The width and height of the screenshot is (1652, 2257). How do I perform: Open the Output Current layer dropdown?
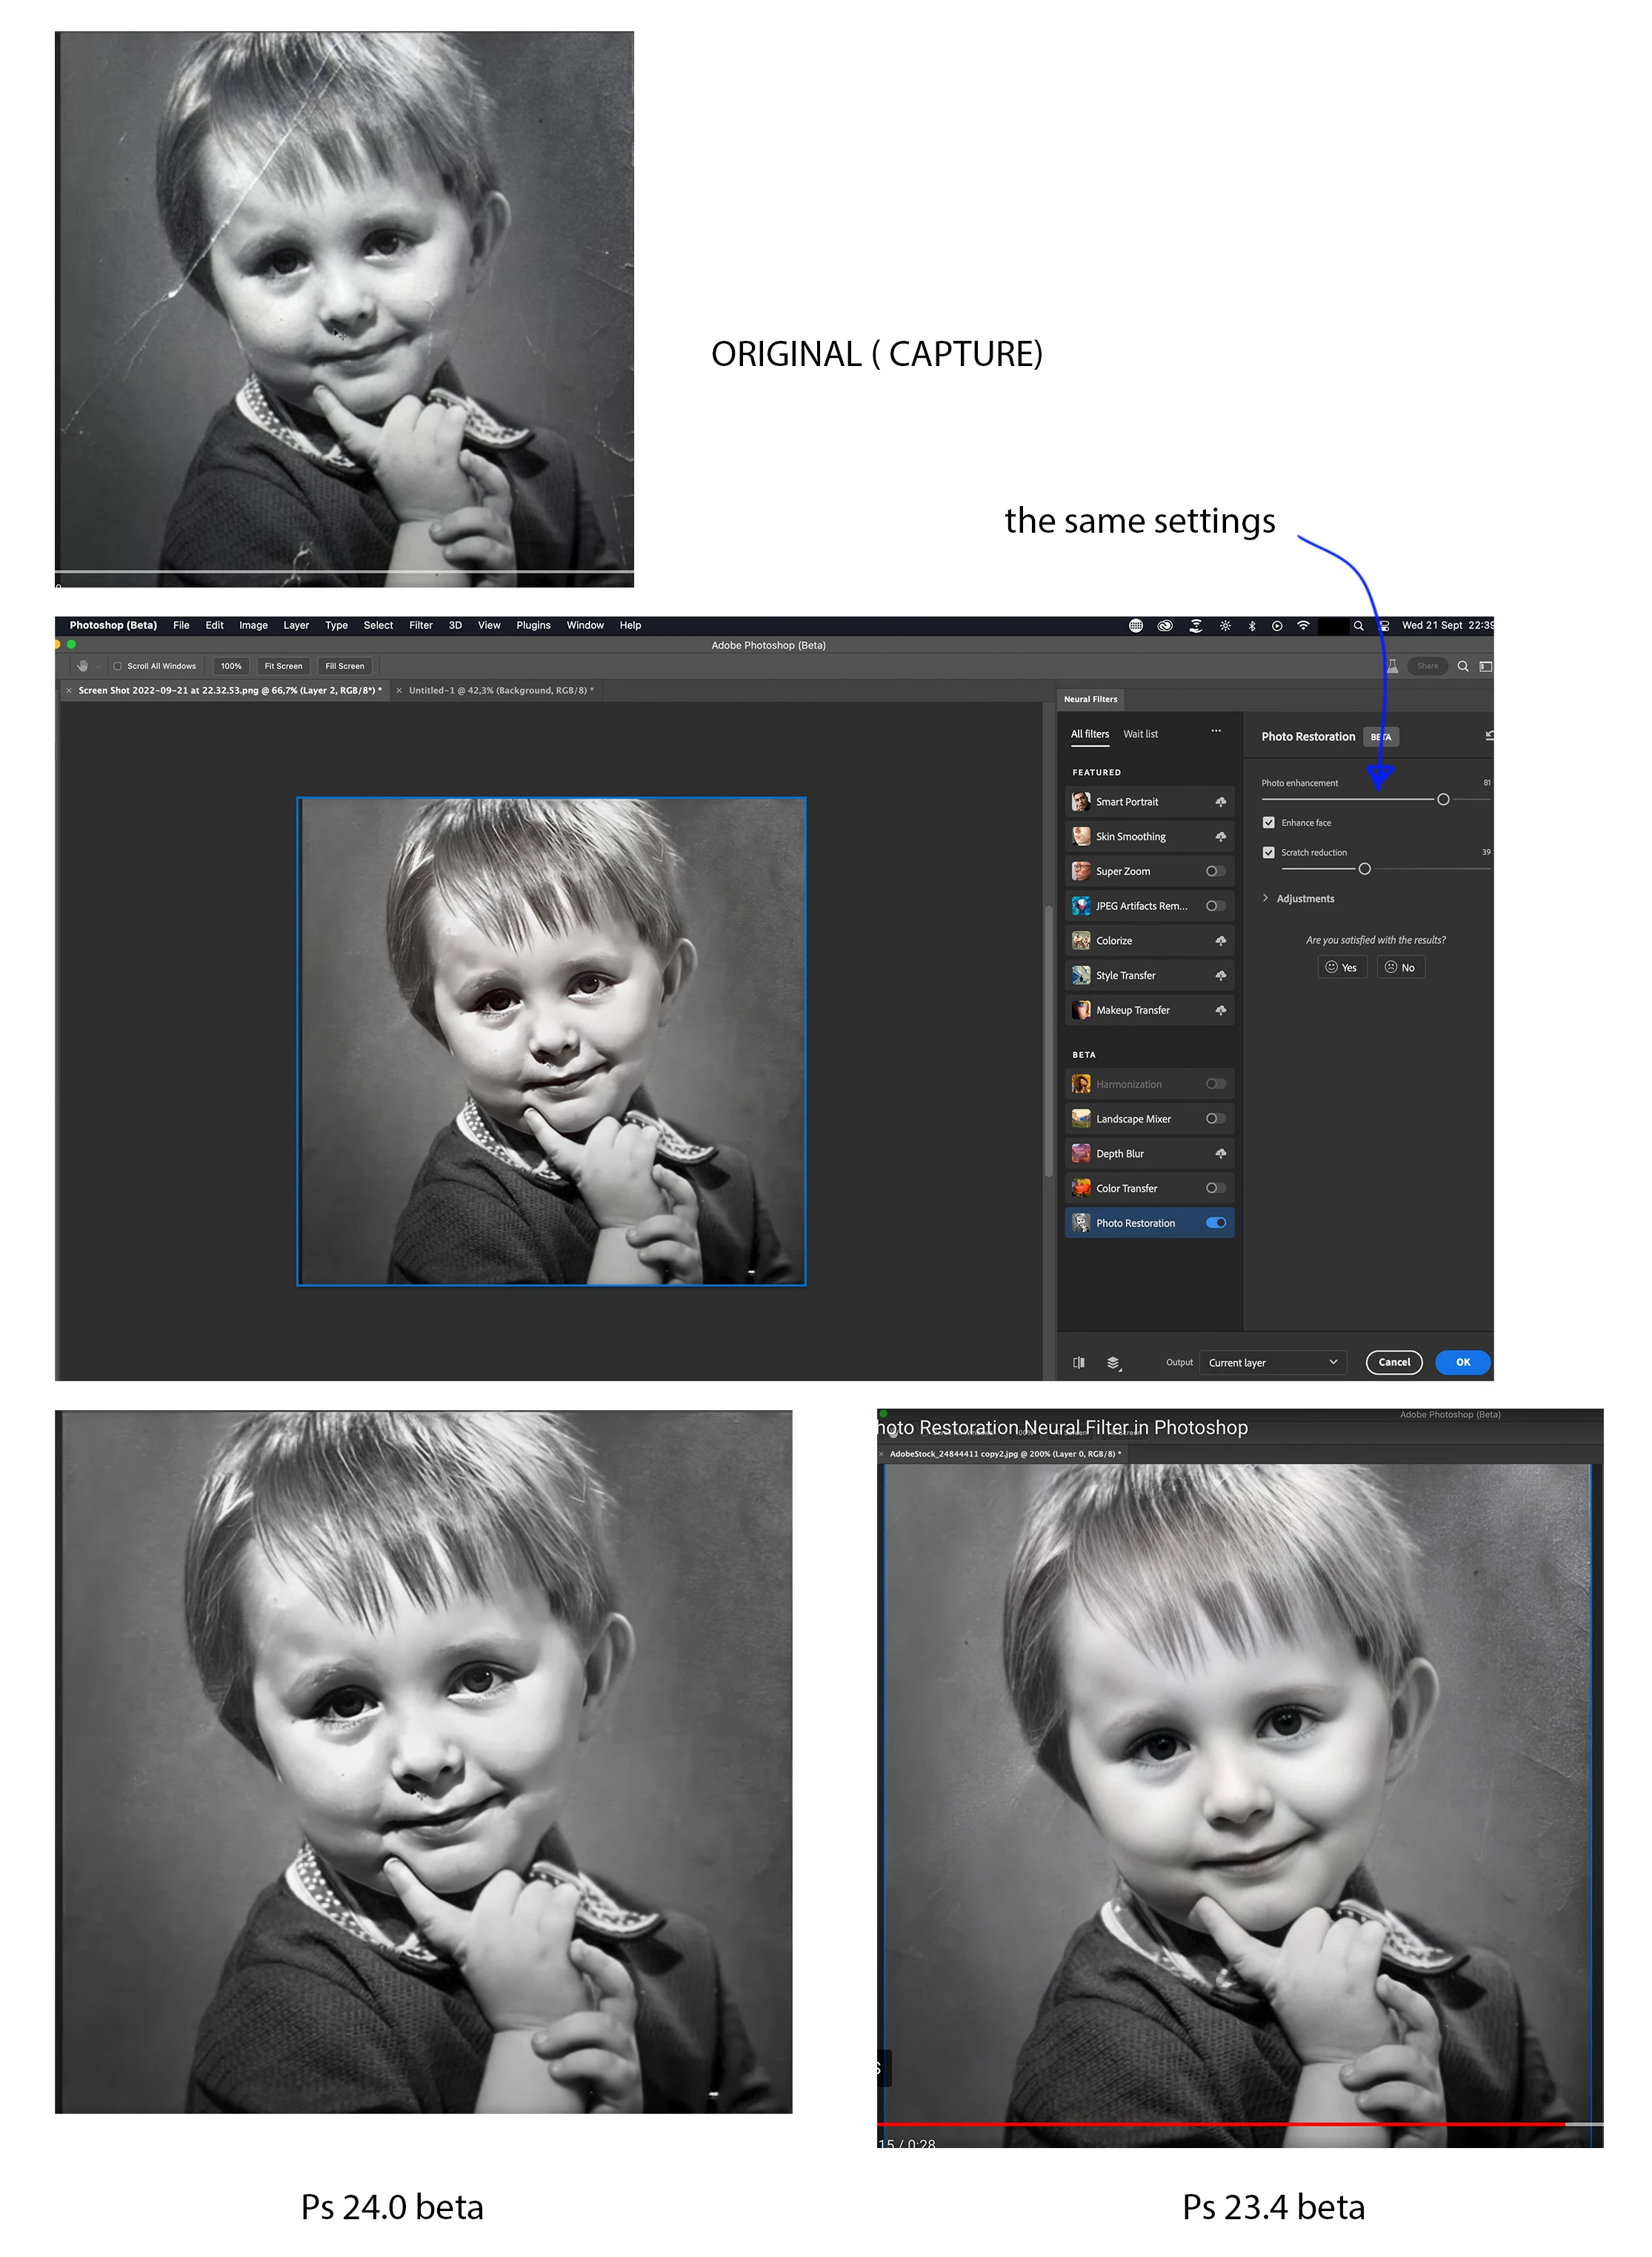pos(1272,1362)
